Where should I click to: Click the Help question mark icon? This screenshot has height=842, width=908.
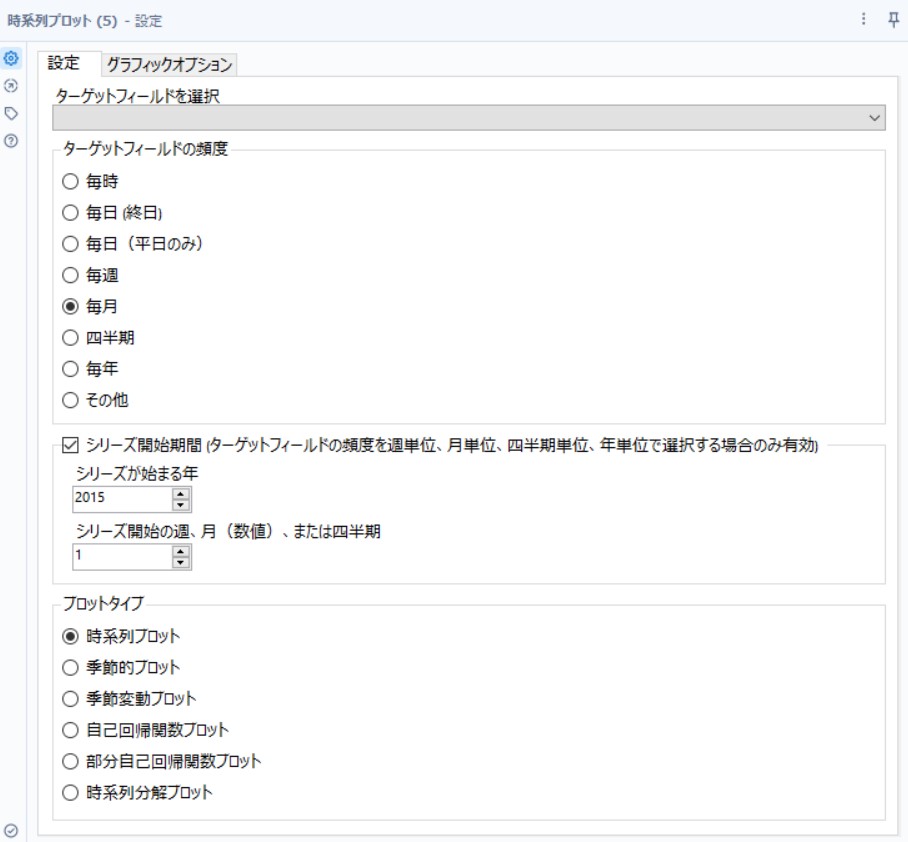point(12,141)
